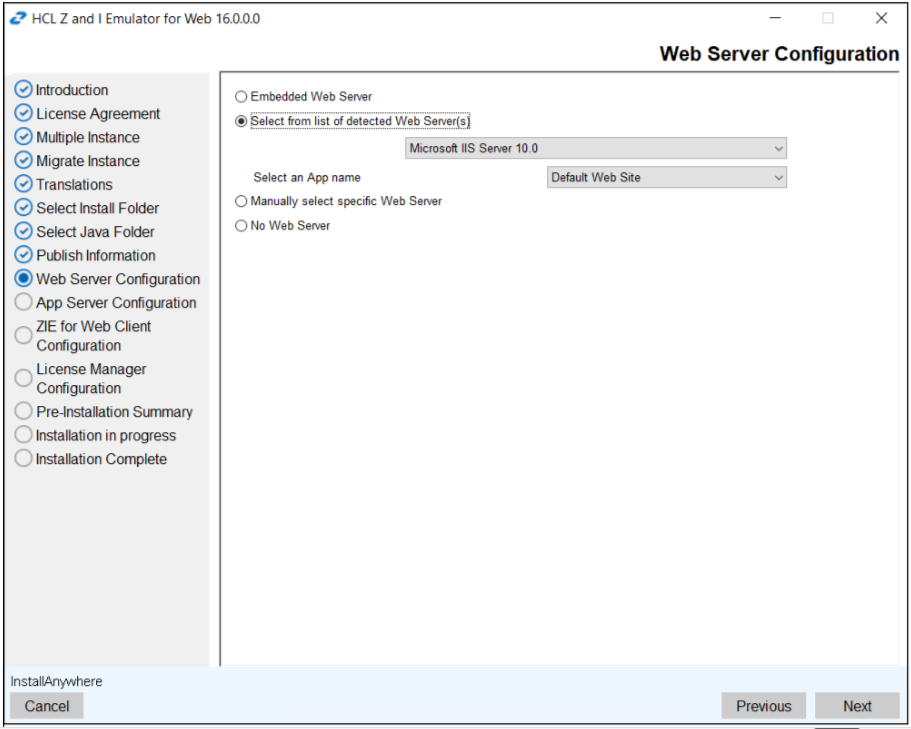
Task: Click the Select an App name label
Action: [307, 177]
